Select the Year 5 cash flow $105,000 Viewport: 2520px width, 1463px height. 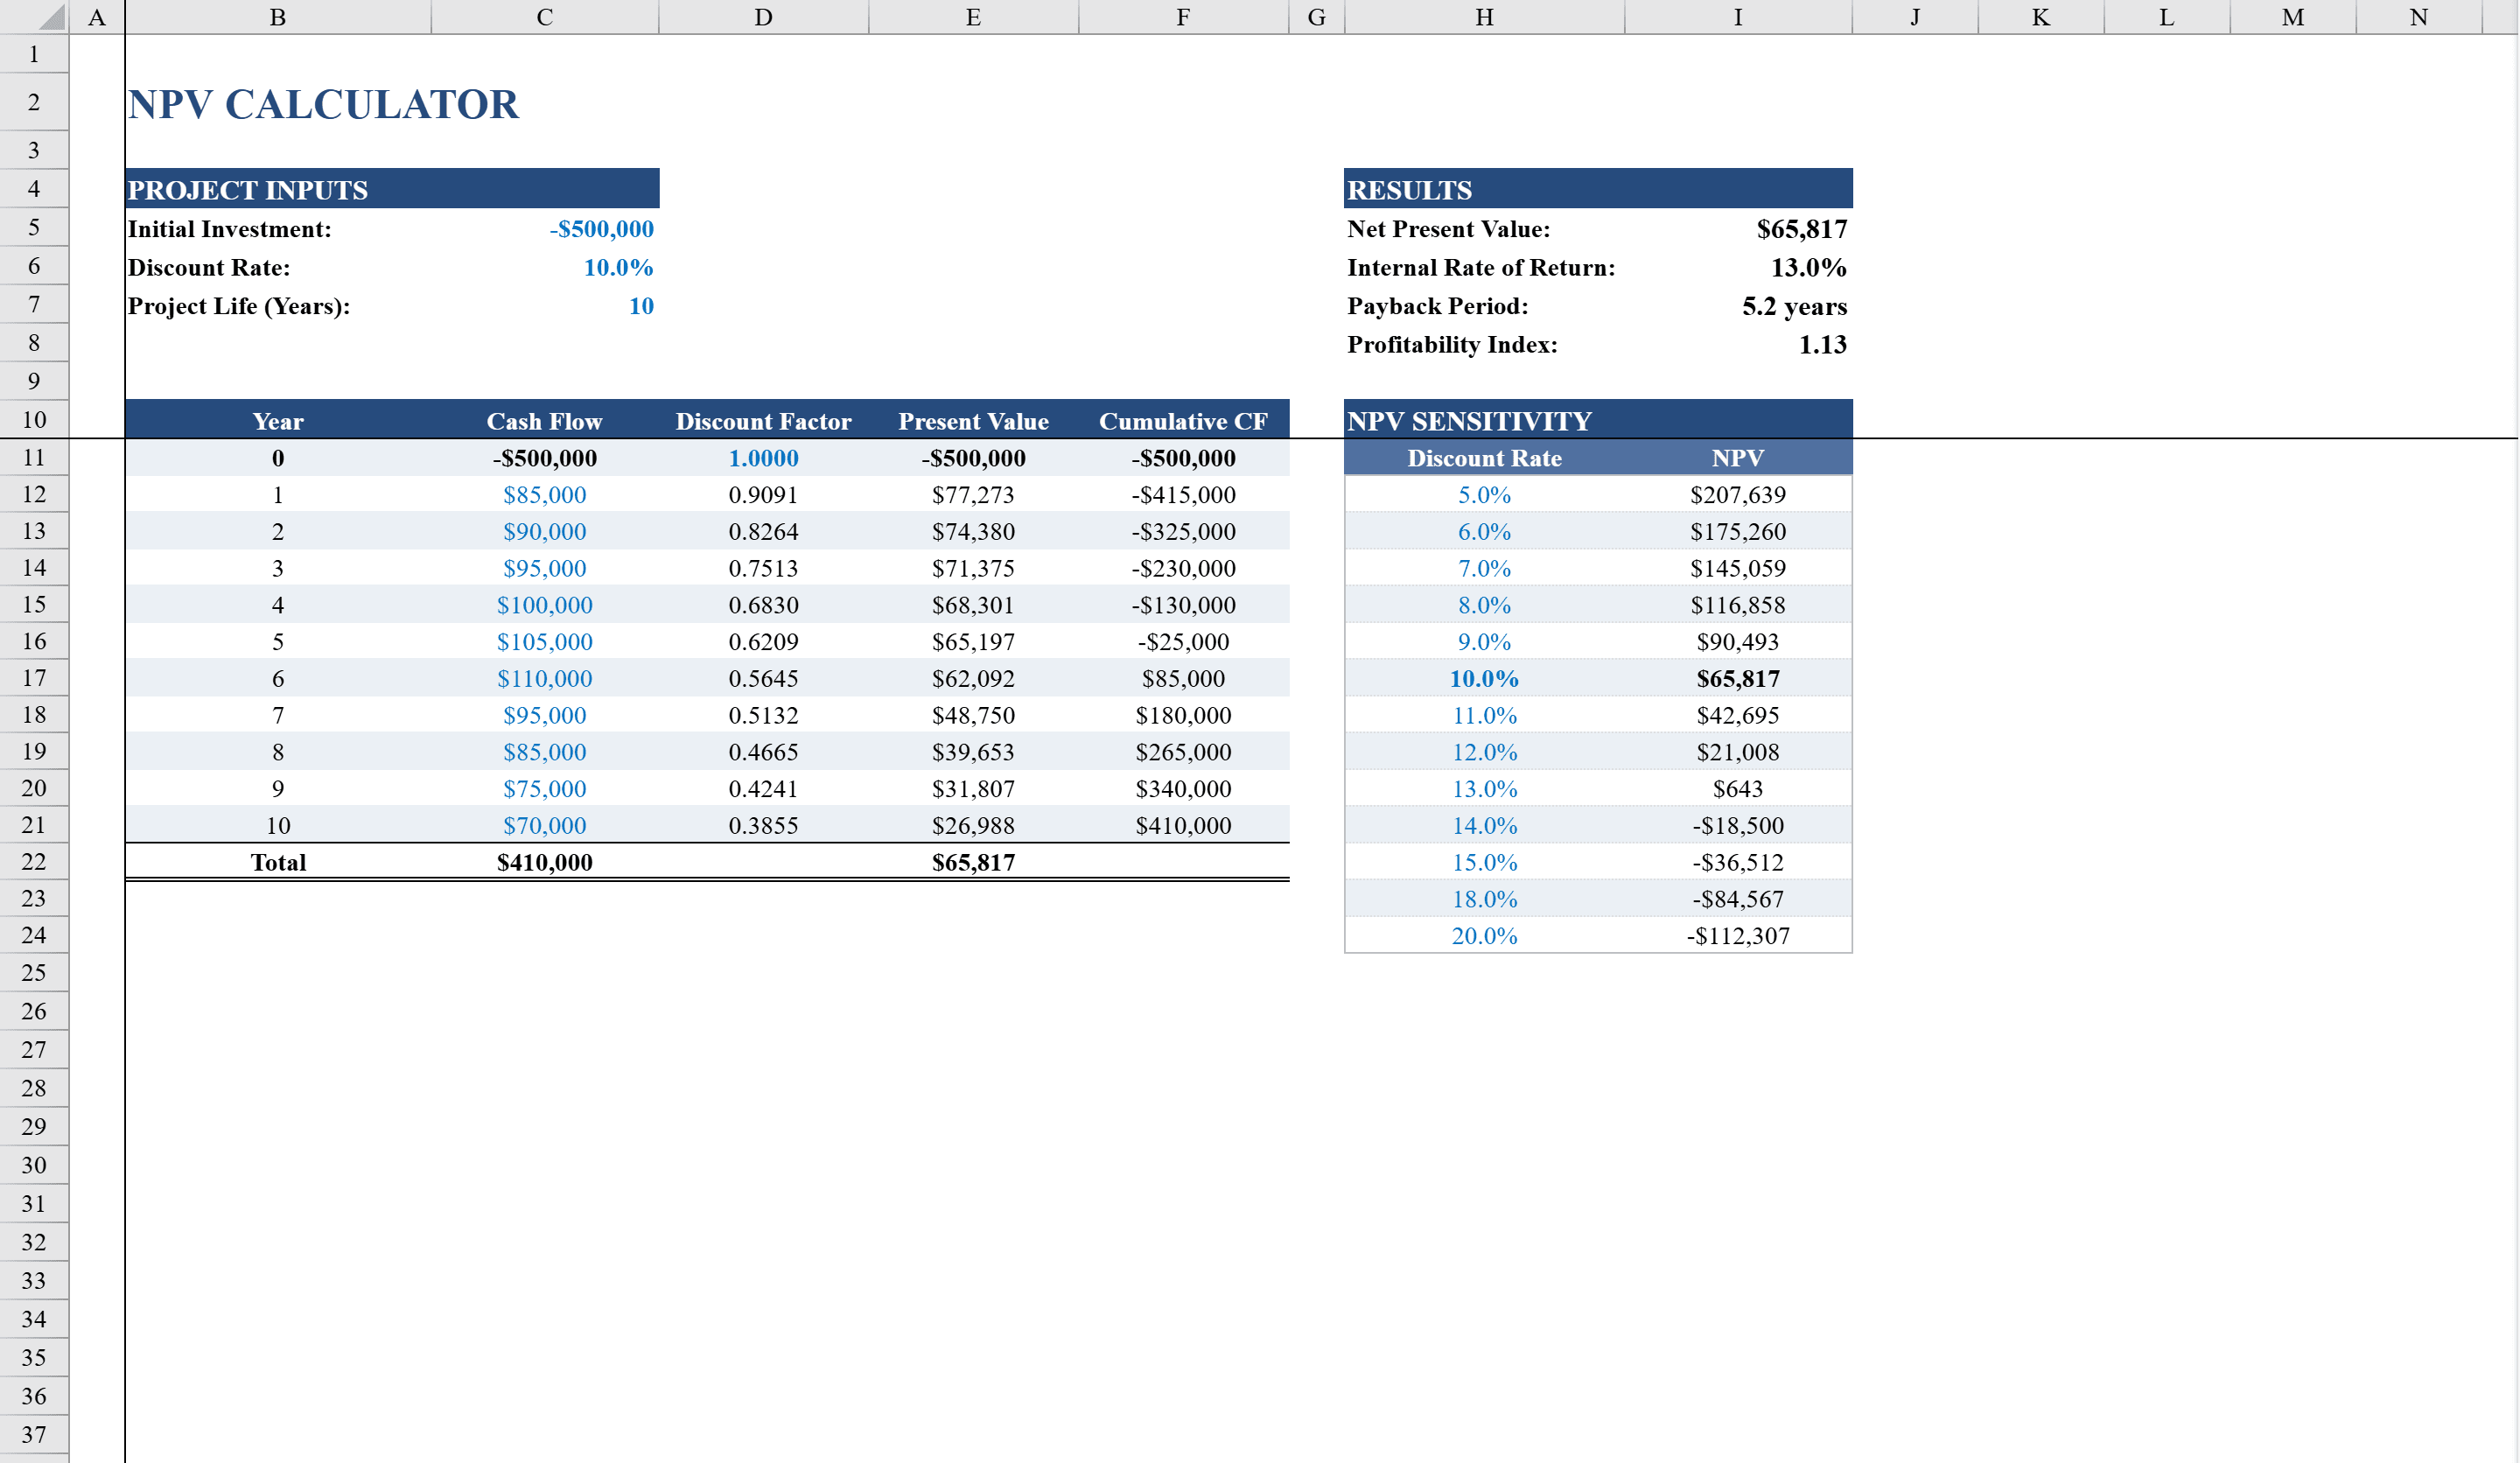click(544, 641)
